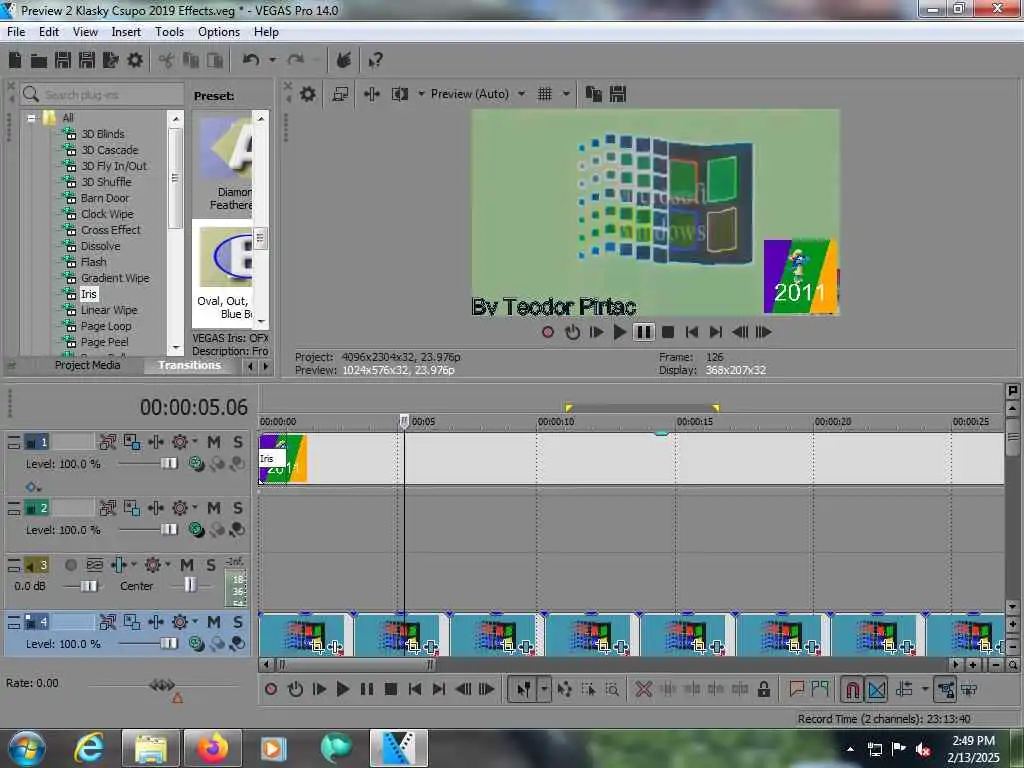This screenshot has width=1024, height=768.
Task: Open Video Preview properties gear icon
Action: coord(308,94)
